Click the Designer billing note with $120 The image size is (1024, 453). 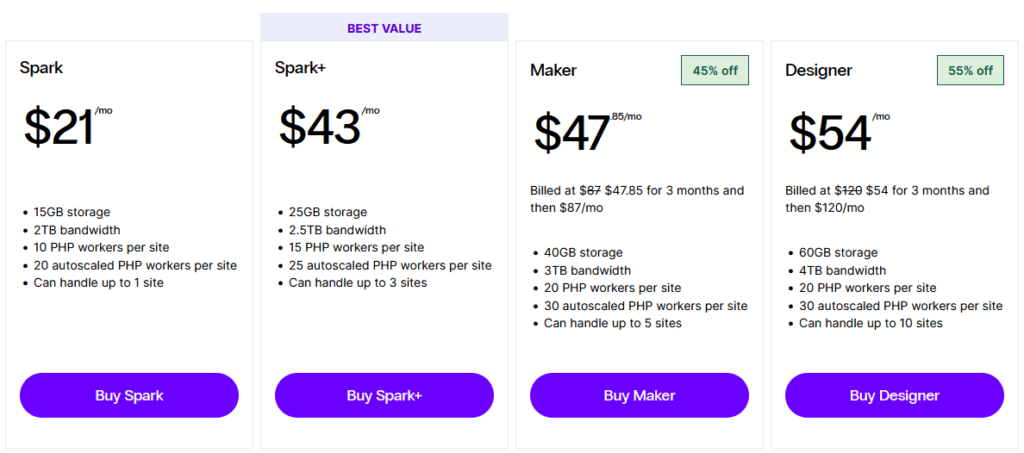[x=887, y=199]
